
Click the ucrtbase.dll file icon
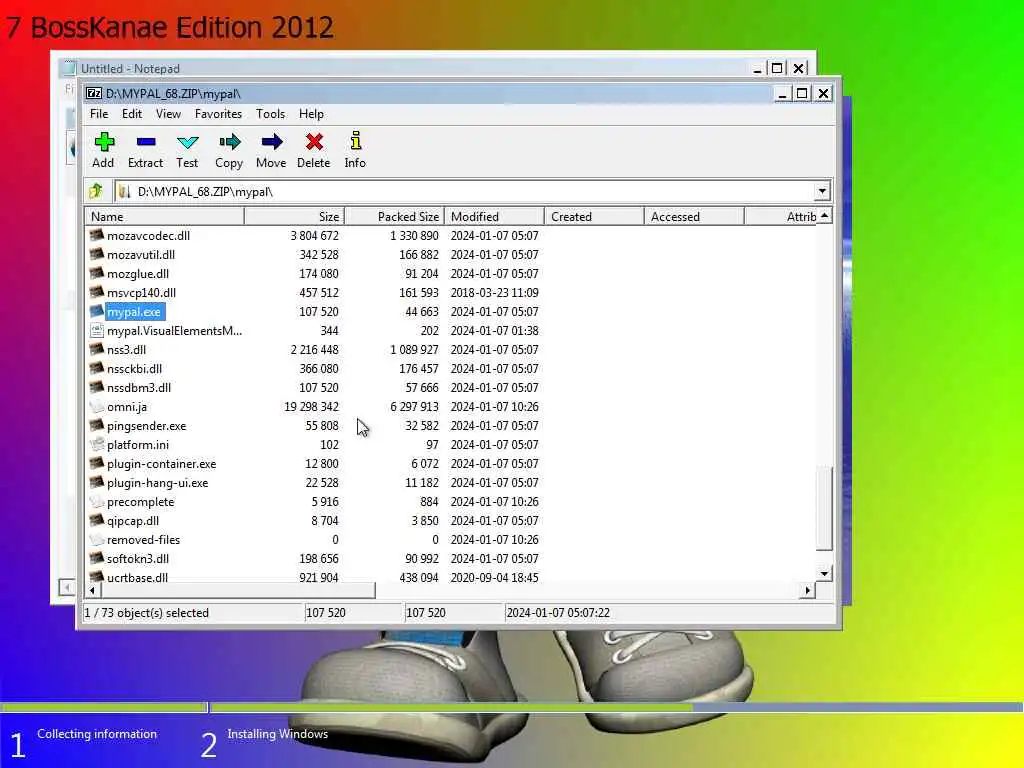pos(97,577)
